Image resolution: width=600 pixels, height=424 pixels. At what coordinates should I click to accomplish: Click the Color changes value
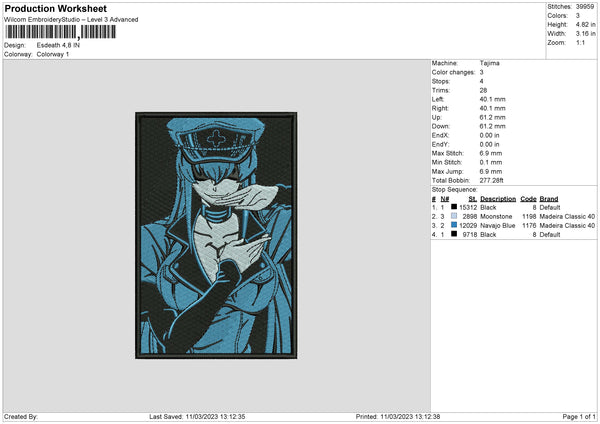click(x=481, y=72)
